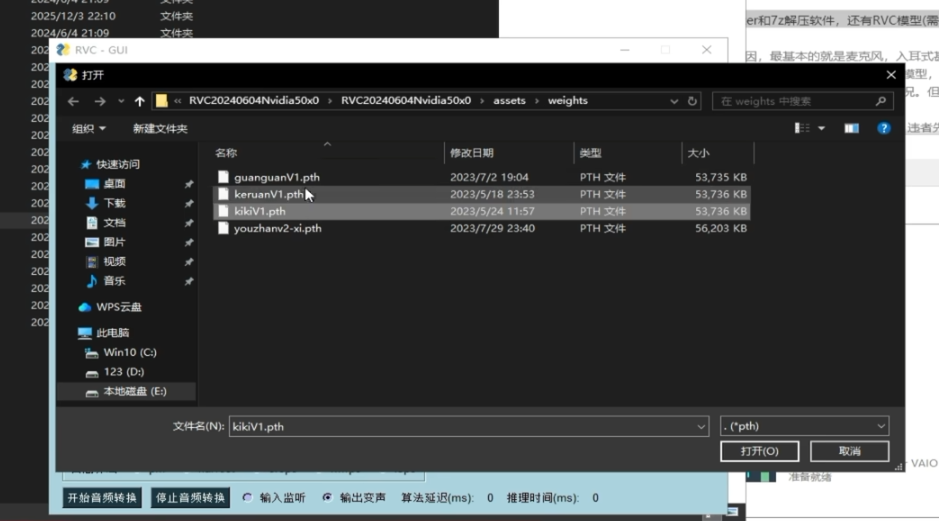The width and height of the screenshot is (939, 521).
Task: Open the 组织 menu
Action: (89, 129)
